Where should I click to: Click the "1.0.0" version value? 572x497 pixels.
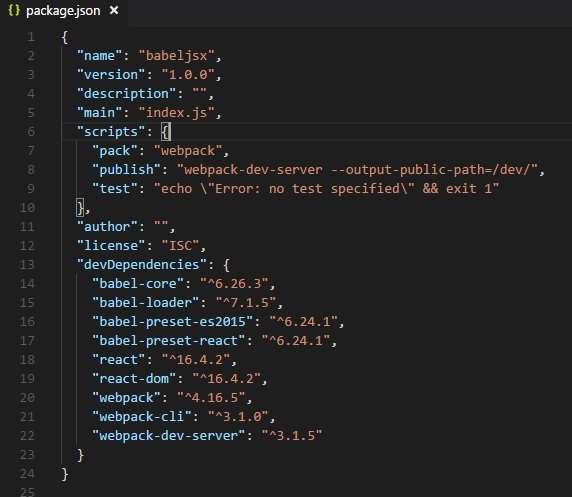point(188,75)
